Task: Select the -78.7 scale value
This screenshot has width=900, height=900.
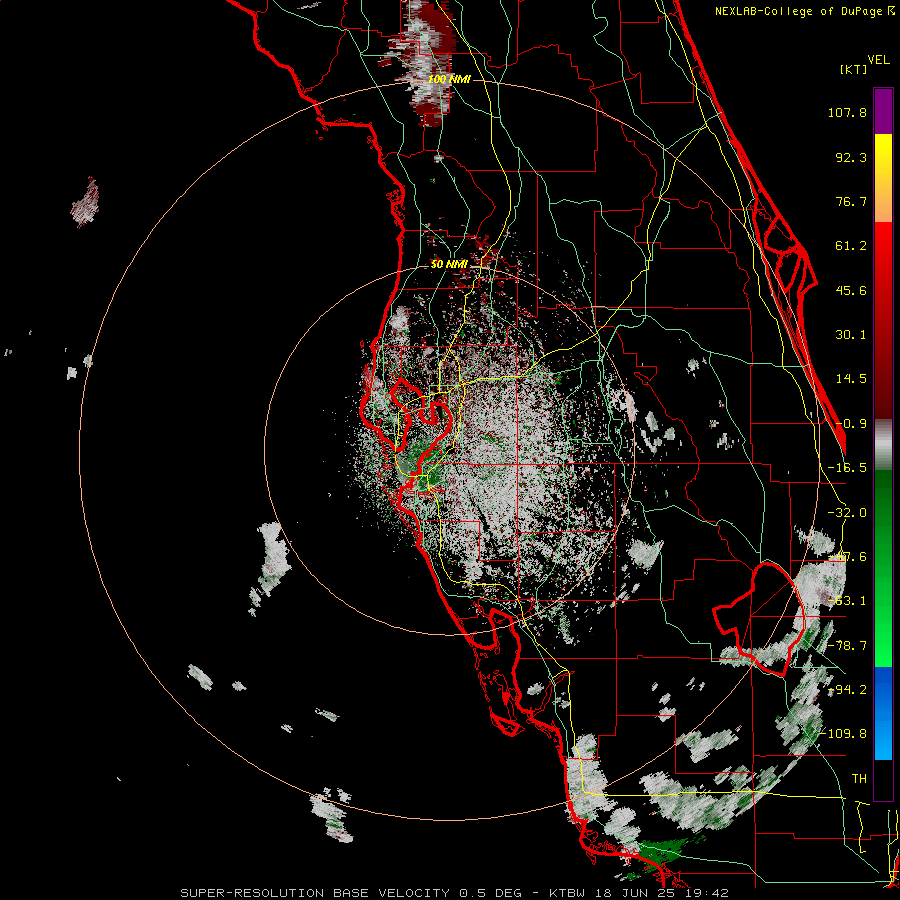Action: (847, 646)
